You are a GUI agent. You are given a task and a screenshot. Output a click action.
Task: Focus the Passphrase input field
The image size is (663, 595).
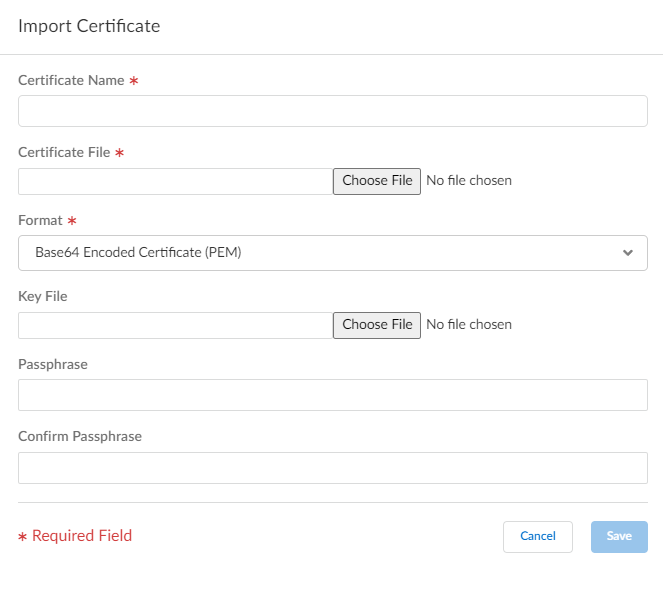coord(332,395)
